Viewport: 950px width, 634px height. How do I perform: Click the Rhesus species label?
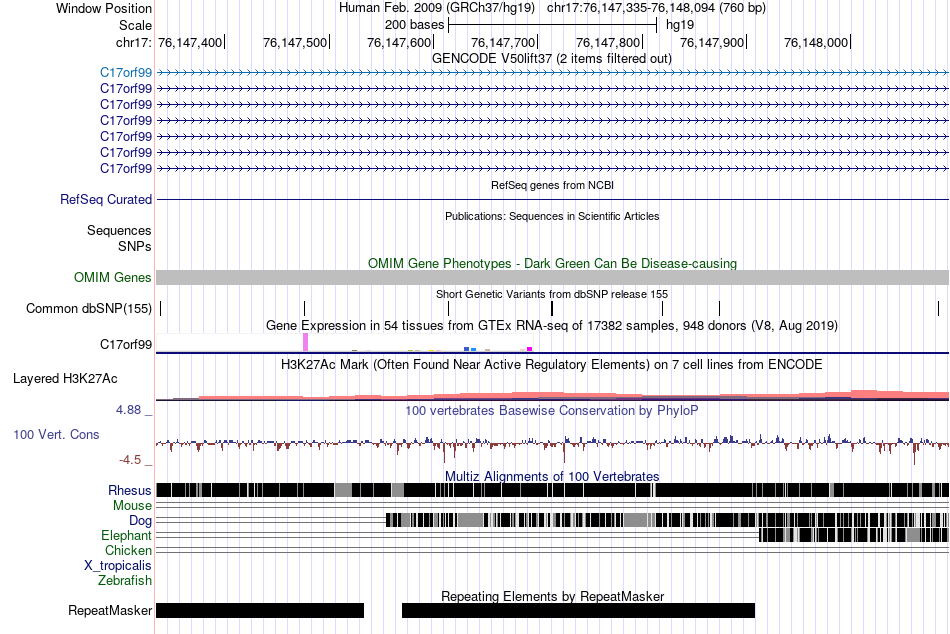(x=130, y=490)
